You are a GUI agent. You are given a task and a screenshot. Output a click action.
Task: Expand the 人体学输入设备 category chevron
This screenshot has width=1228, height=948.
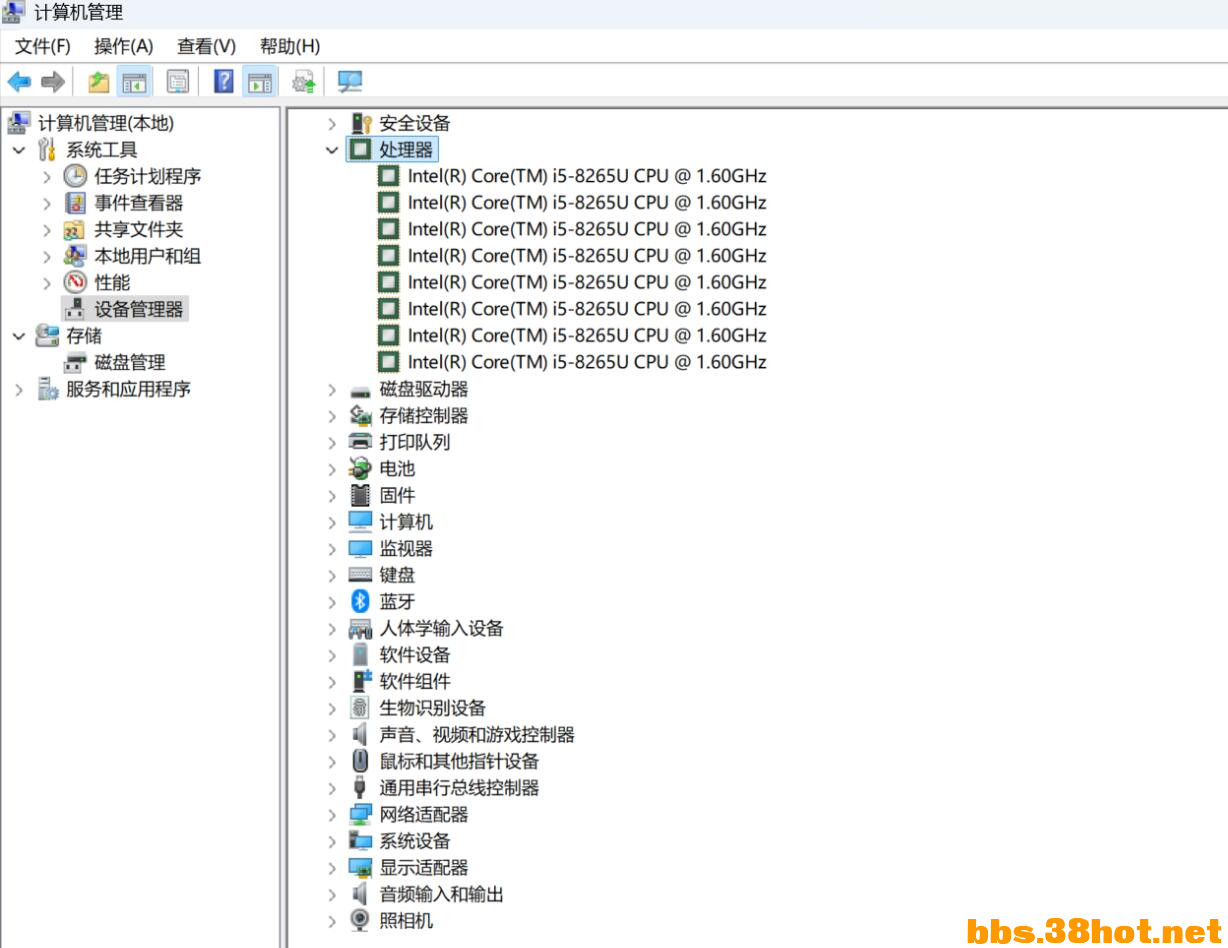point(332,629)
